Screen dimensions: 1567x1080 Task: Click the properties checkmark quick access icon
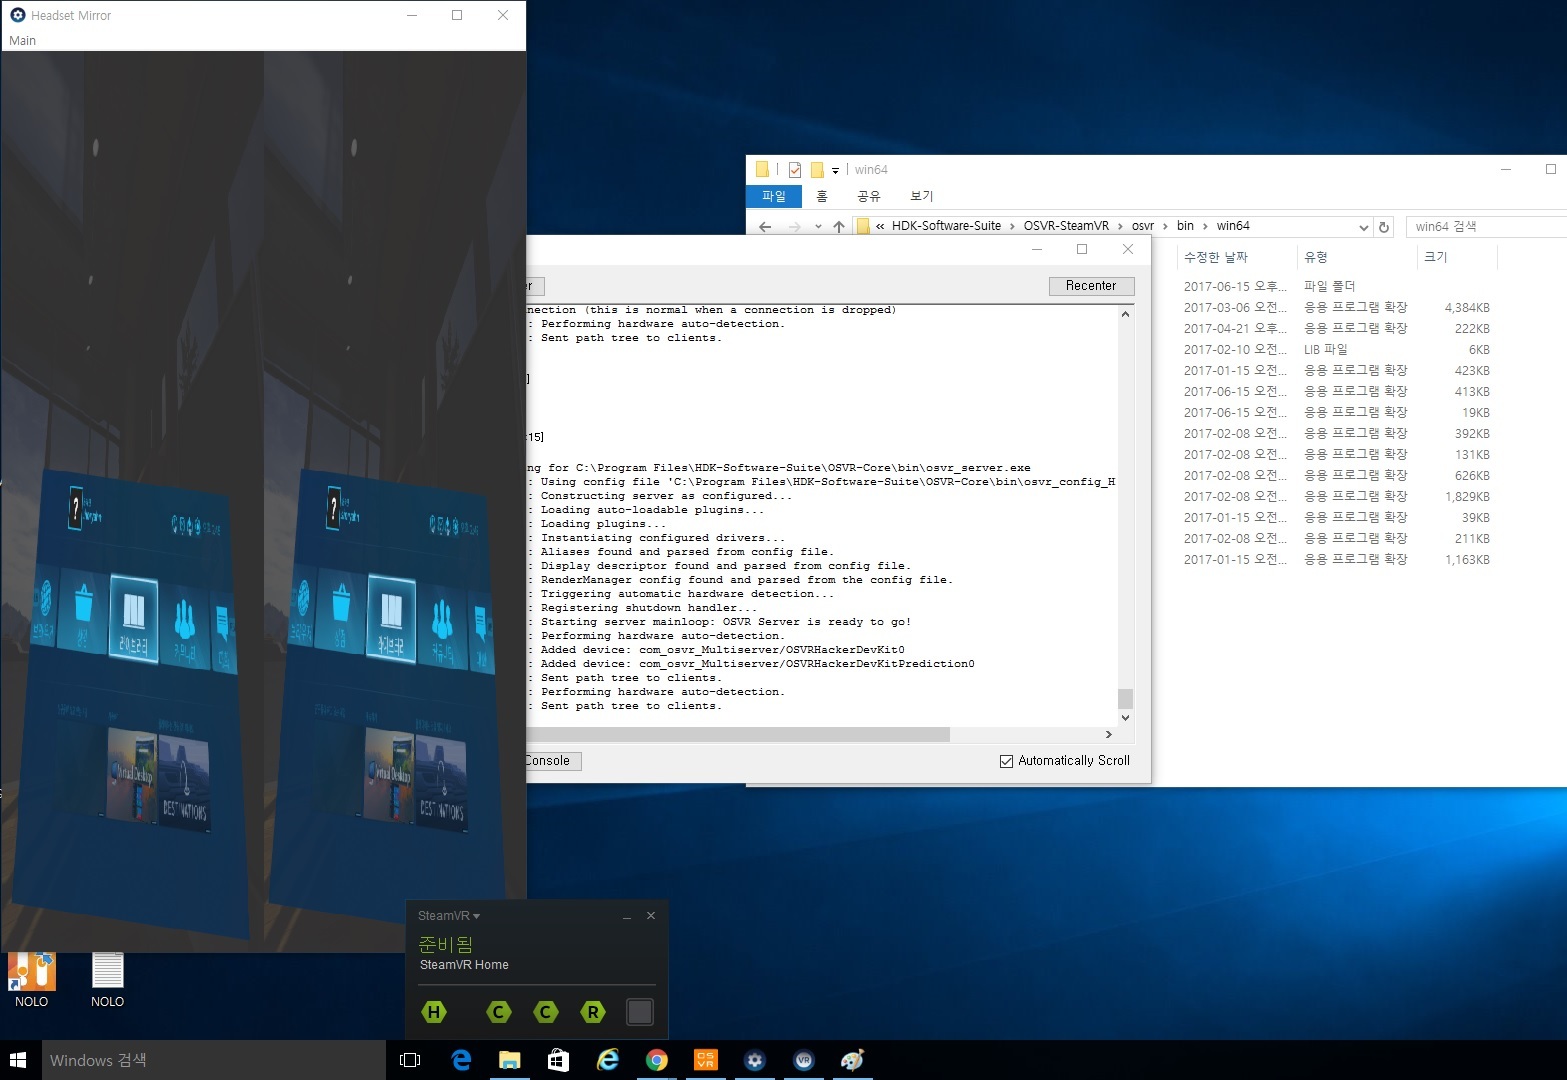[x=795, y=170]
